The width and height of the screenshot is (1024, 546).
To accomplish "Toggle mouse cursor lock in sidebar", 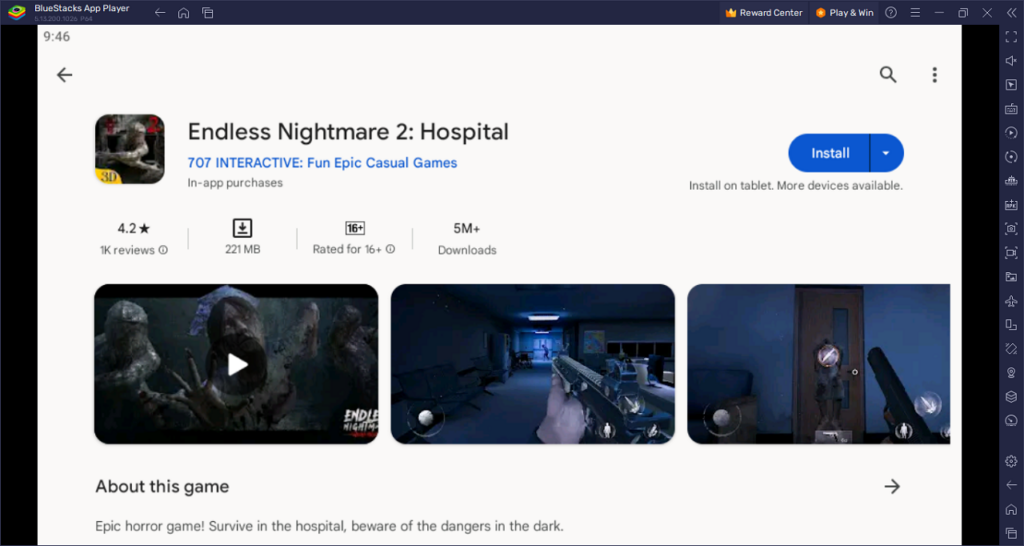I will (1011, 85).
